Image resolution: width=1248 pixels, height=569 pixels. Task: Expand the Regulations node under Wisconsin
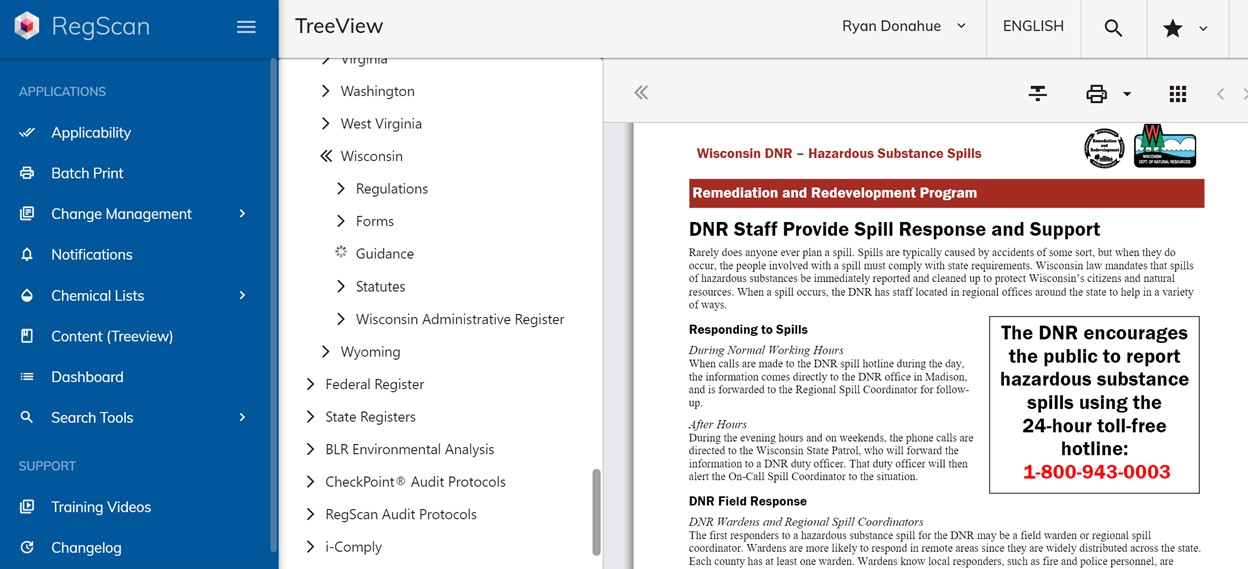341,189
